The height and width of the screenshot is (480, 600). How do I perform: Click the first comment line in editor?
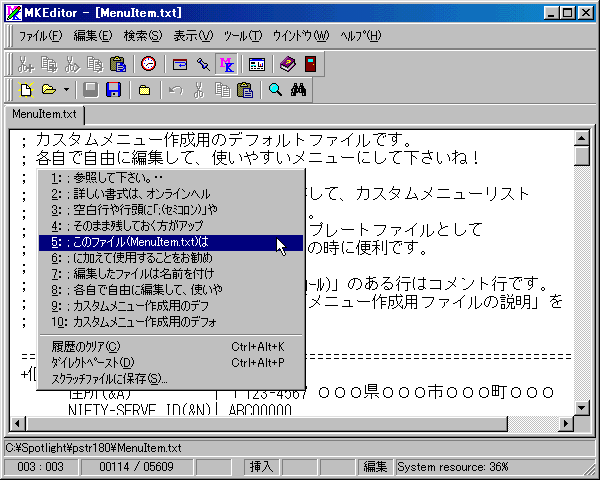pos(217,140)
